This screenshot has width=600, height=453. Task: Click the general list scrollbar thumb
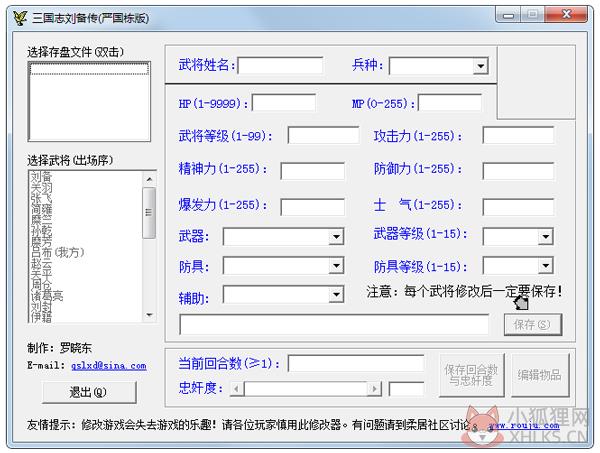pyautogui.click(x=149, y=212)
